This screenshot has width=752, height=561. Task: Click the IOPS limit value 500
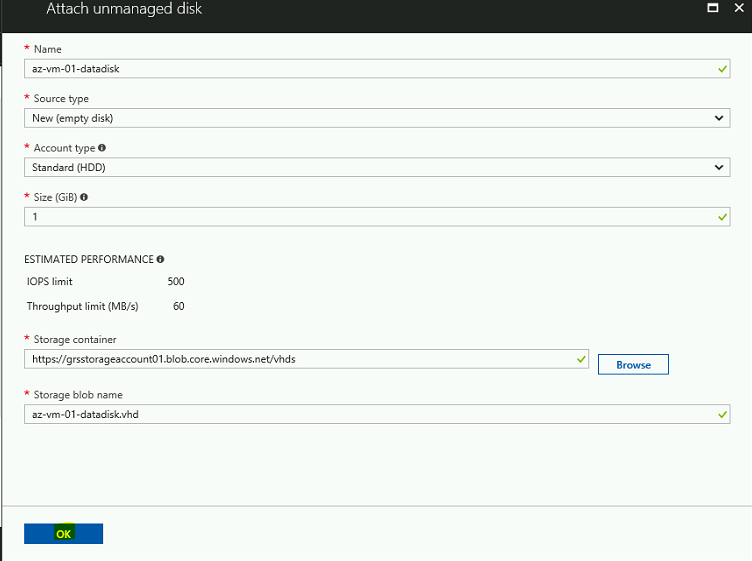coord(176,281)
